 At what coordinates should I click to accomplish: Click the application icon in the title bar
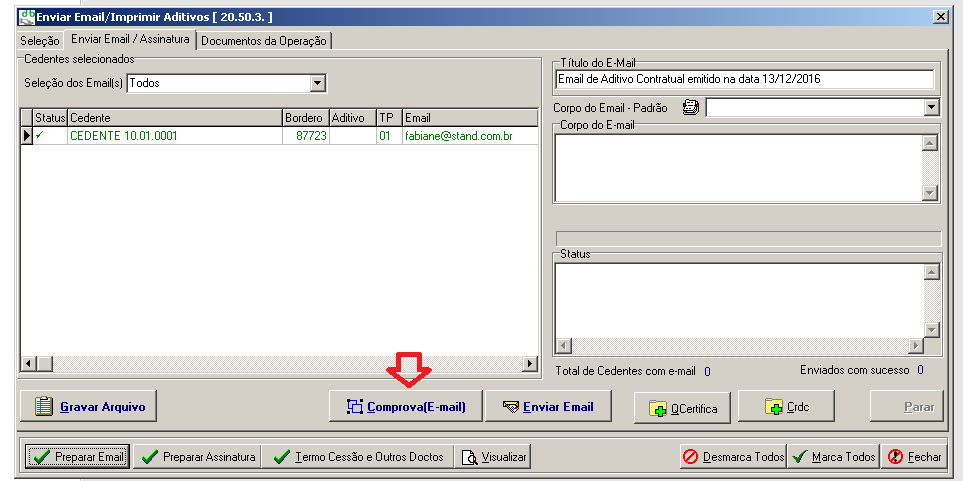pos(26,17)
